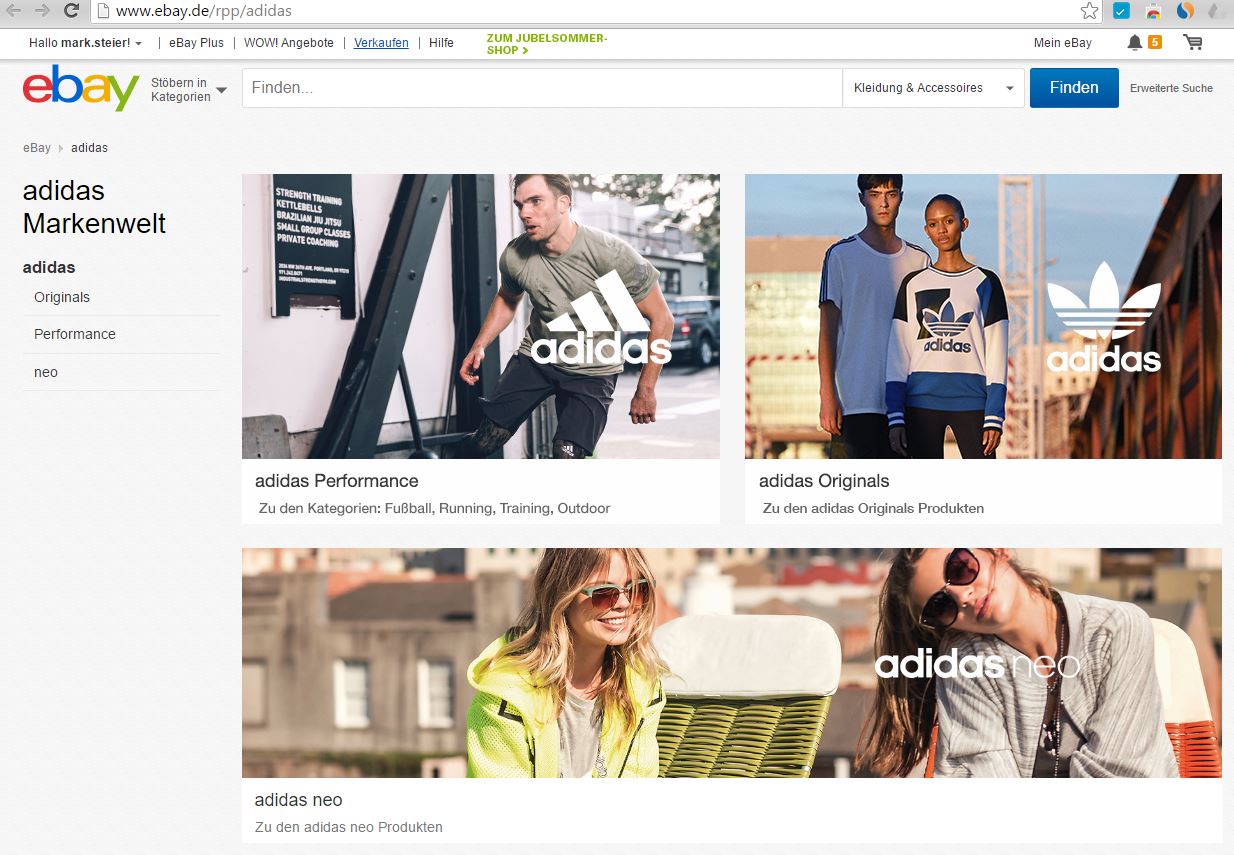Open notifications via the bell icon
Viewport: 1234px width, 855px height.
(1134, 42)
